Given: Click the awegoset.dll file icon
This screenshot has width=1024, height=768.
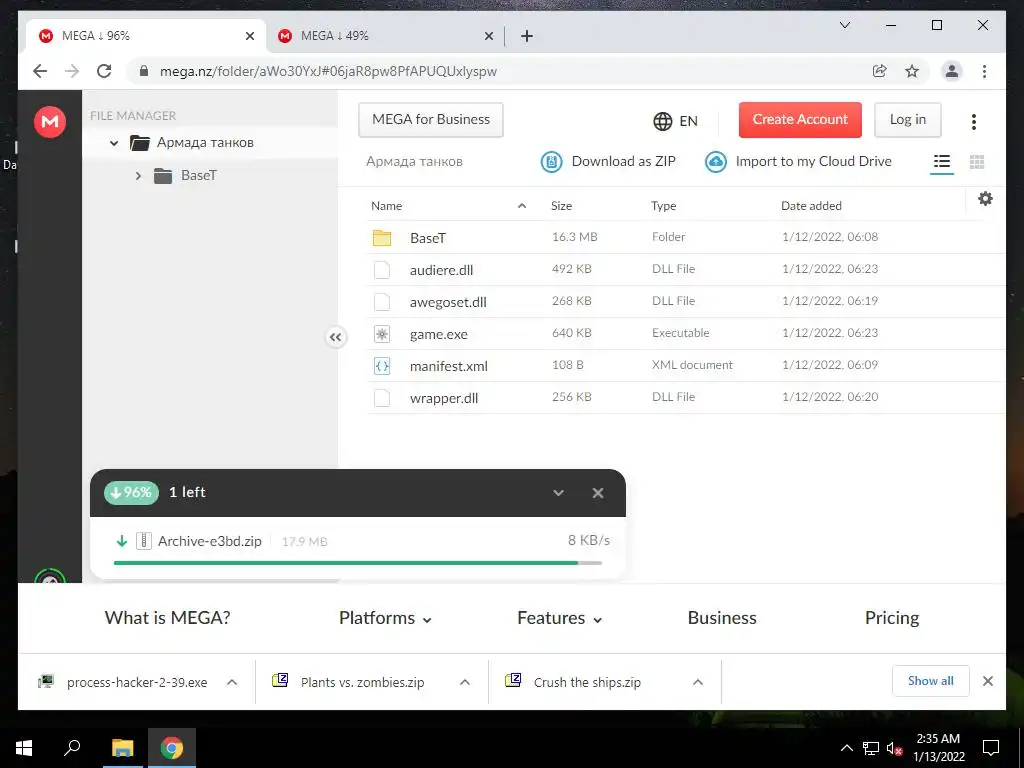Looking at the screenshot, I should click(x=382, y=302).
